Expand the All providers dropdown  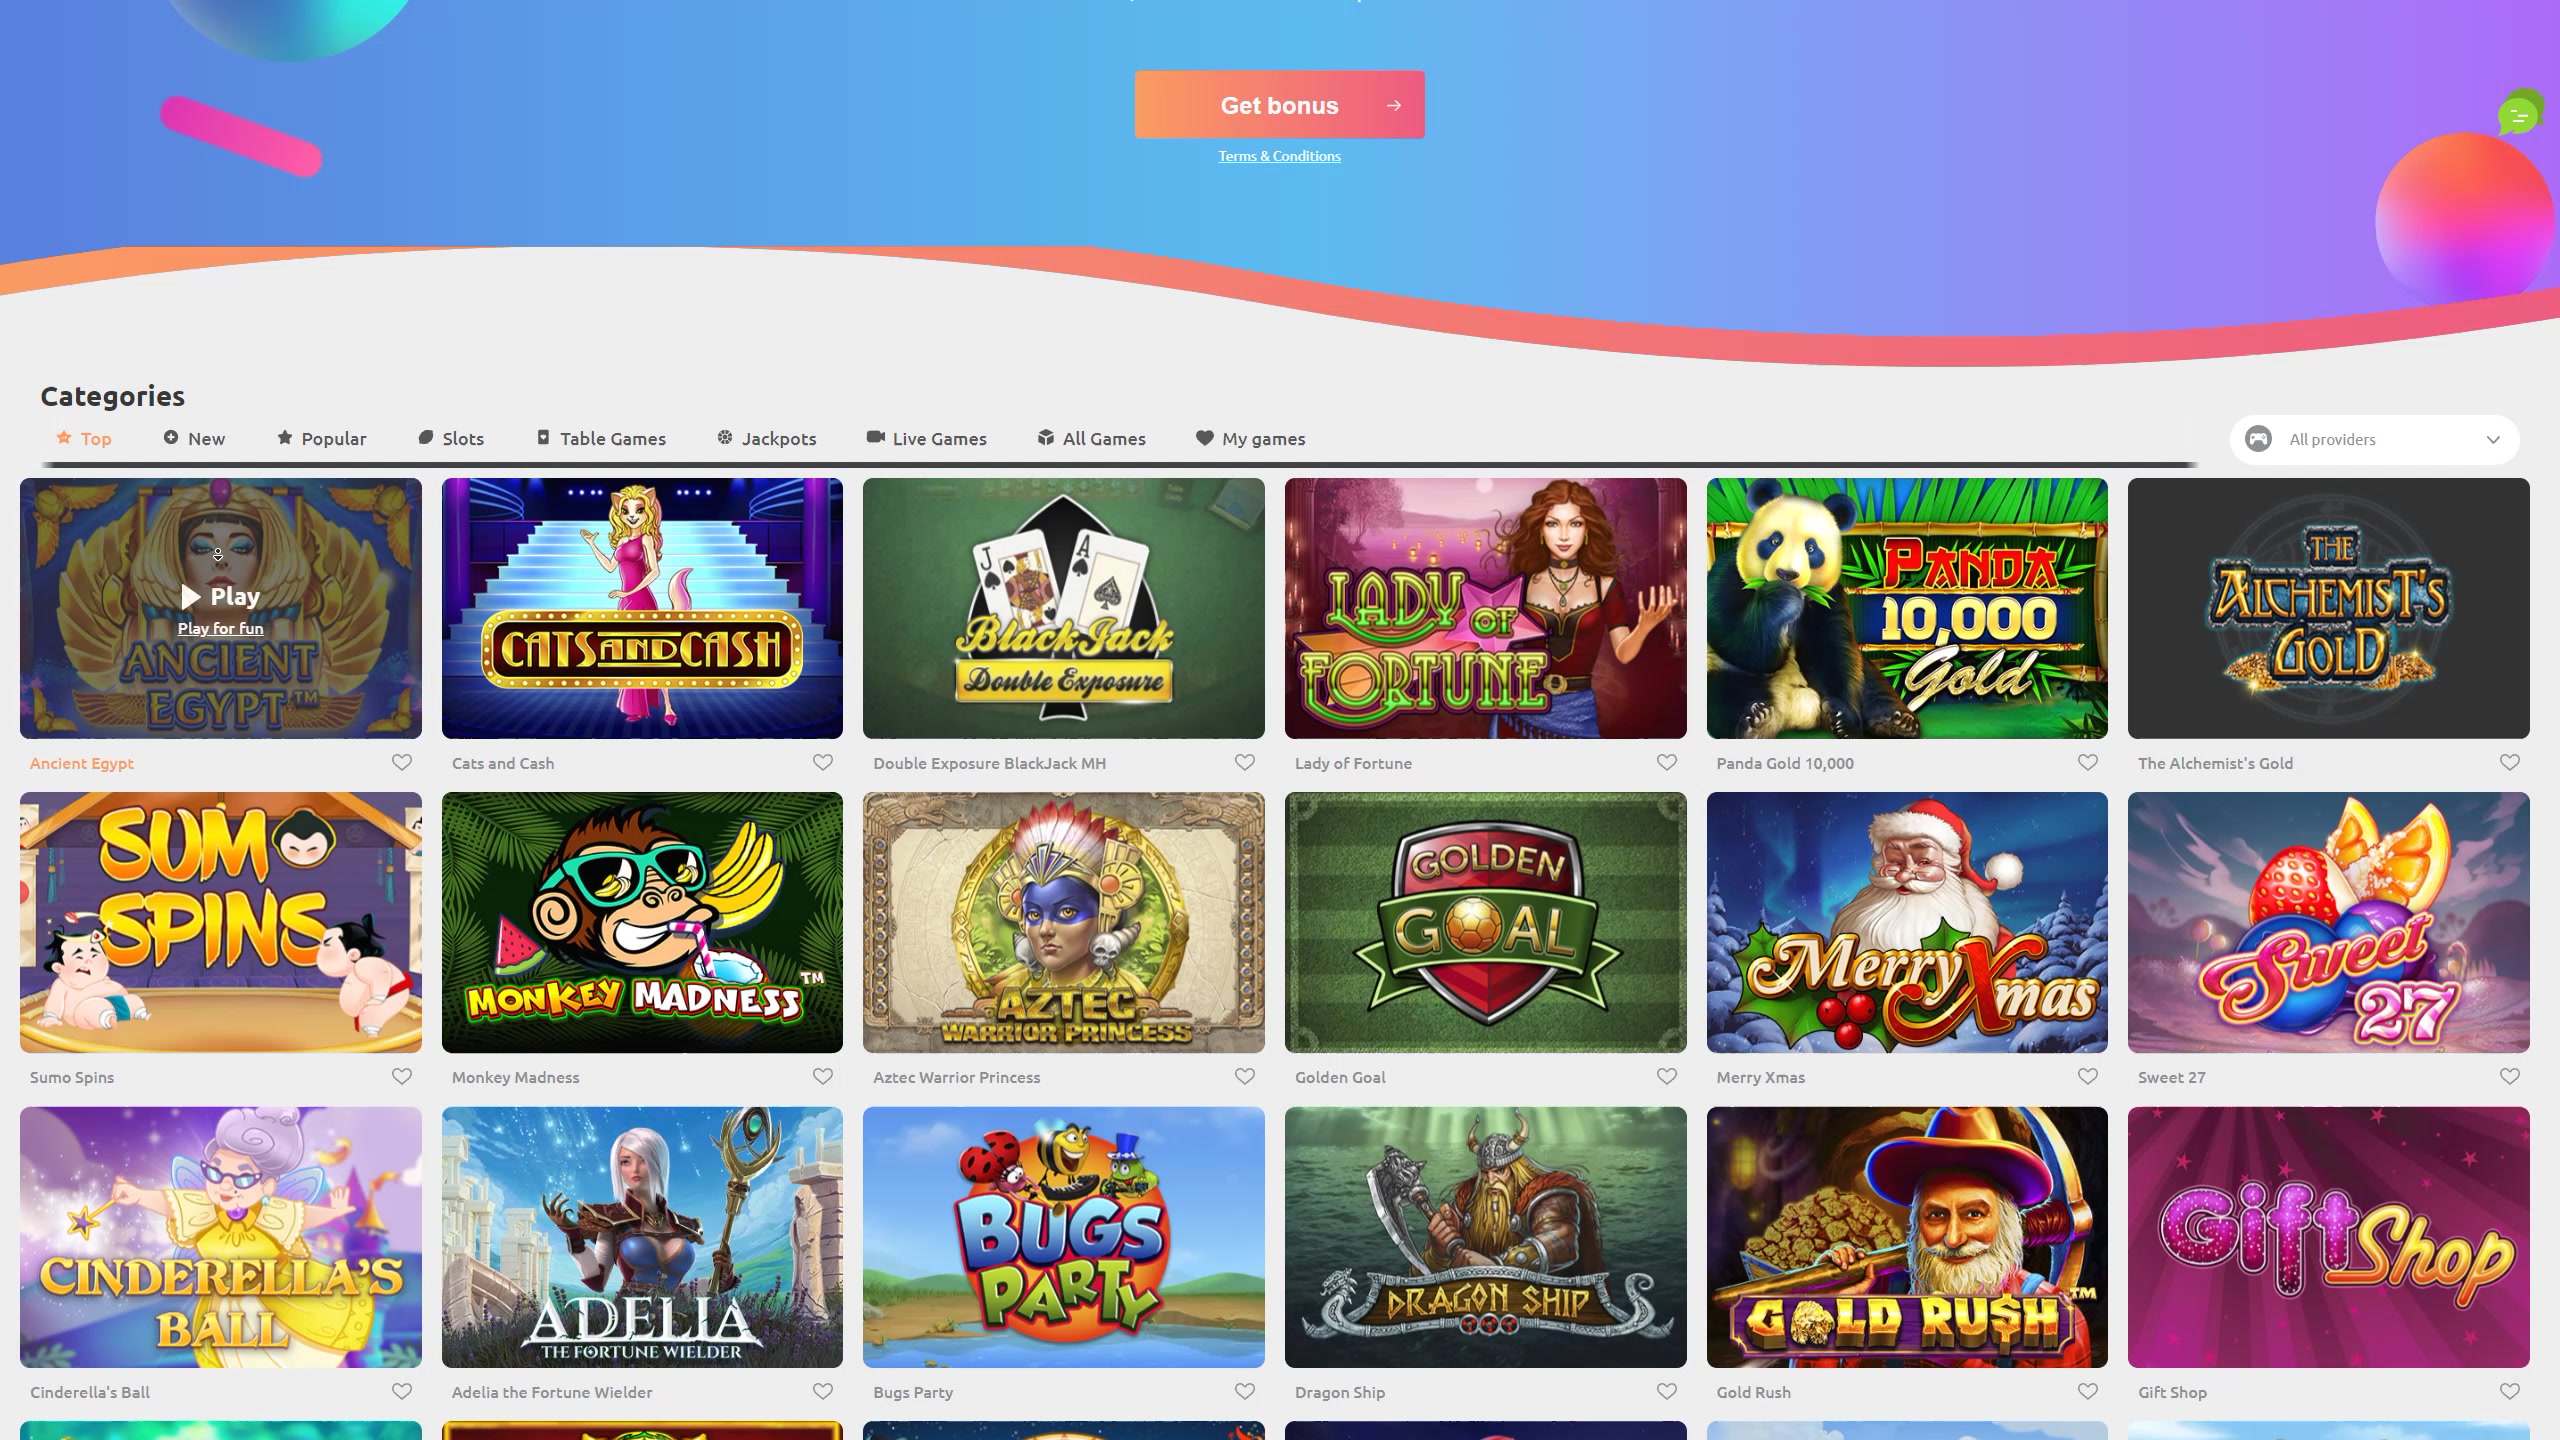(x=2374, y=440)
